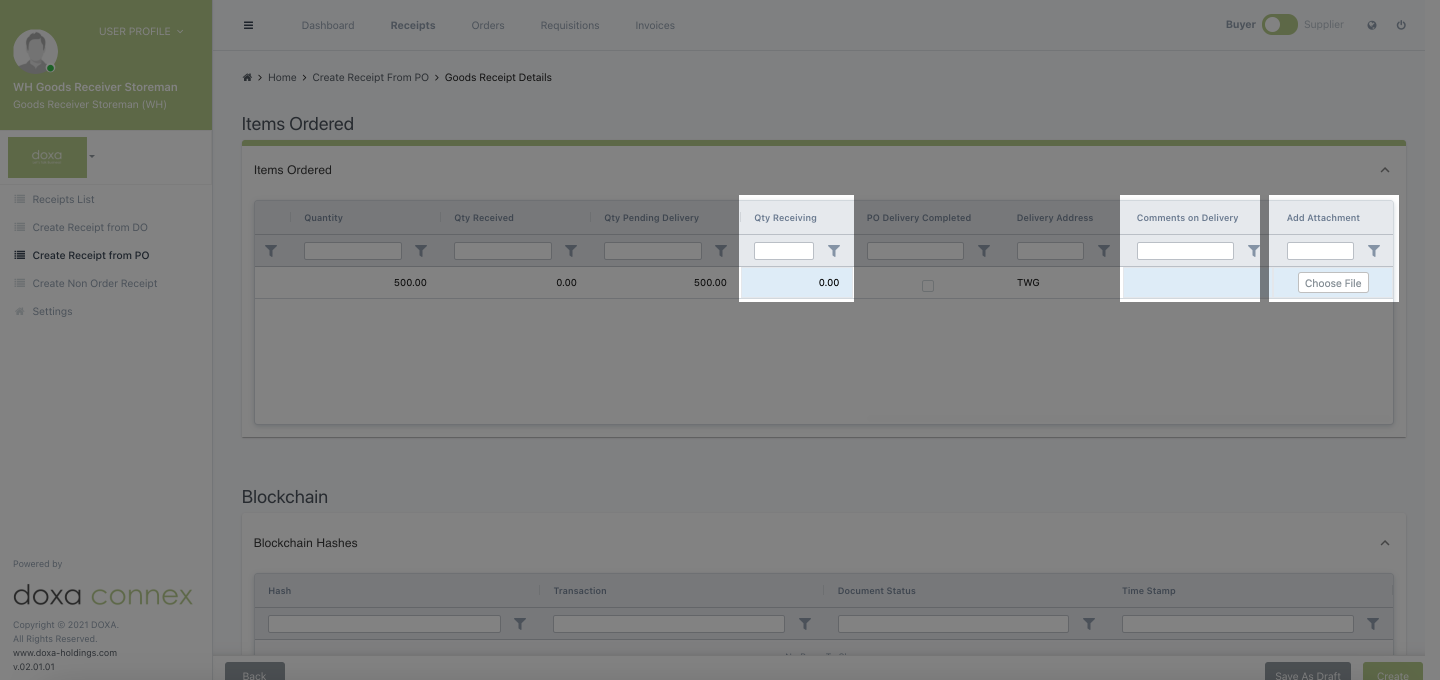1440x680 pixels.
Task: Click the Choose File button
Action: tap(1333, 283)
